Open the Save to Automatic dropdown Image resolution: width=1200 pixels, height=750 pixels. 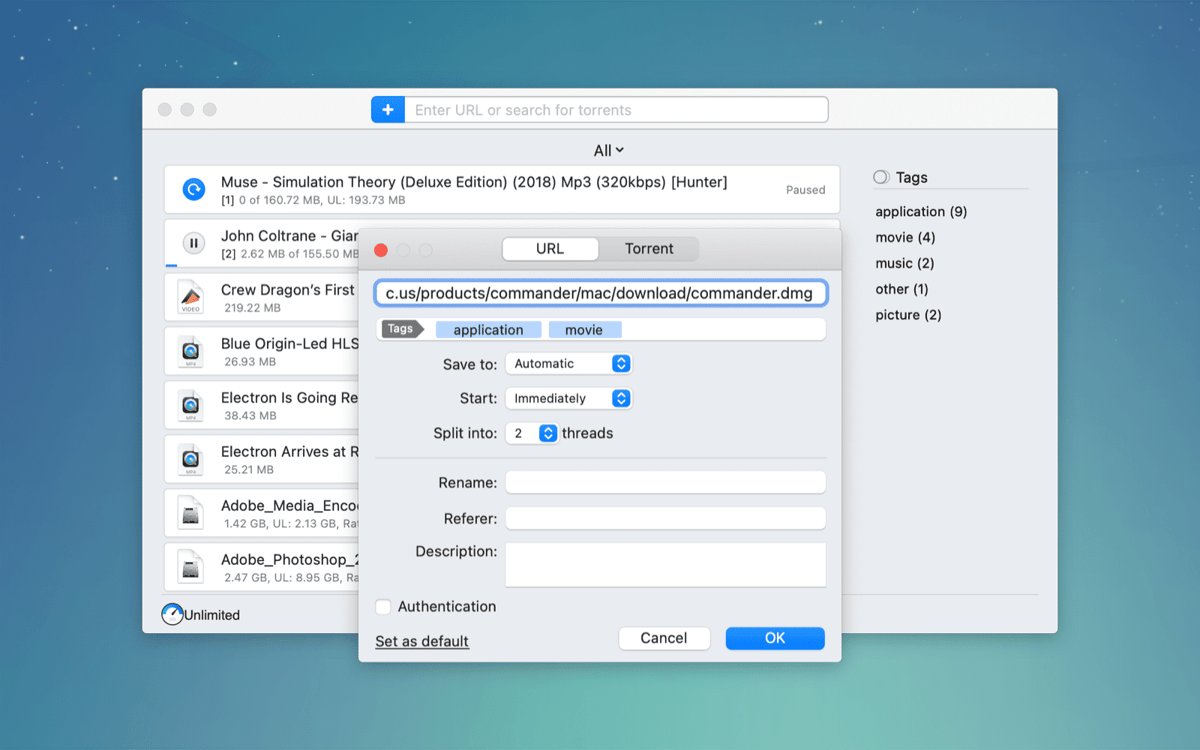coord(568,364)
